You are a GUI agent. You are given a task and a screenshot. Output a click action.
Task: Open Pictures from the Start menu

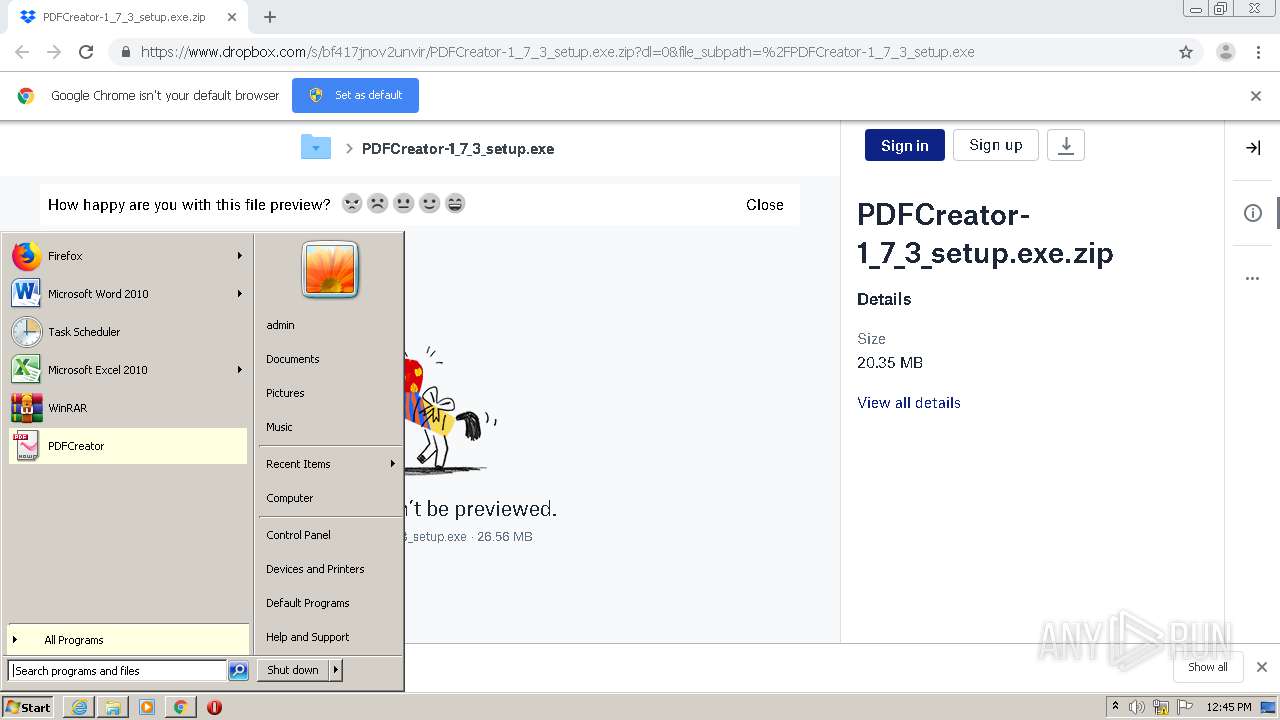(x=285, y=393)
